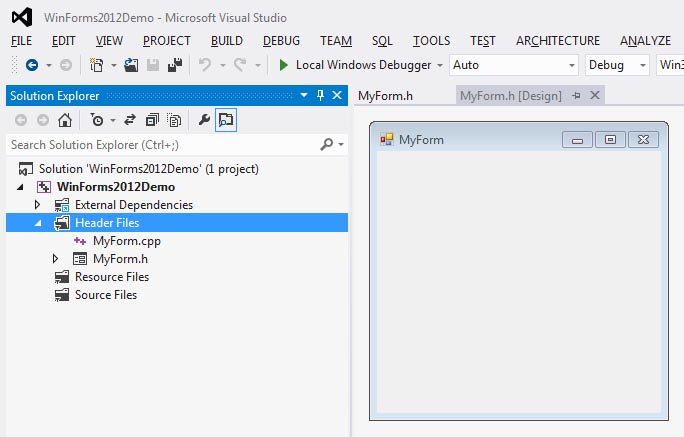Click Pending Changes Filter clock icon

coord(97,120)
